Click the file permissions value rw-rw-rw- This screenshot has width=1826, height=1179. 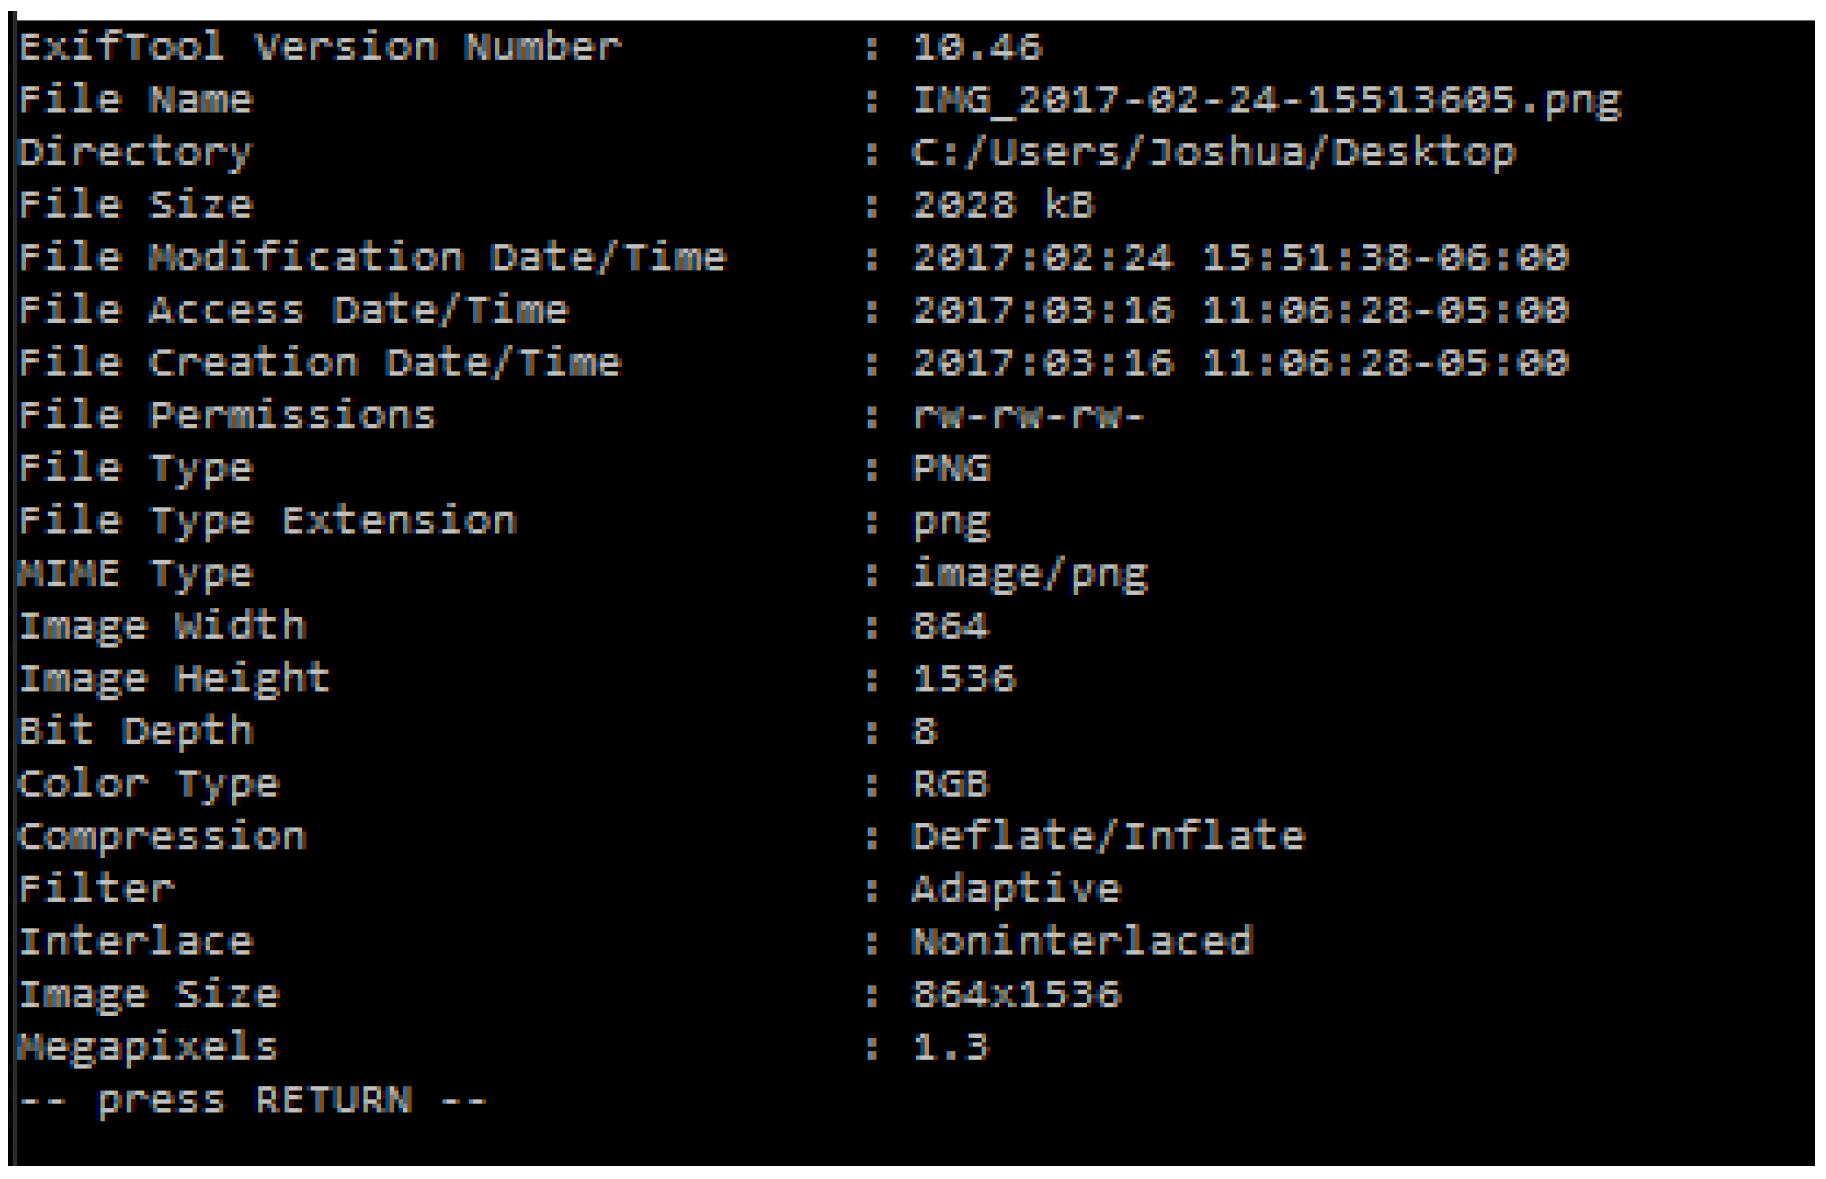point(1028,416)
